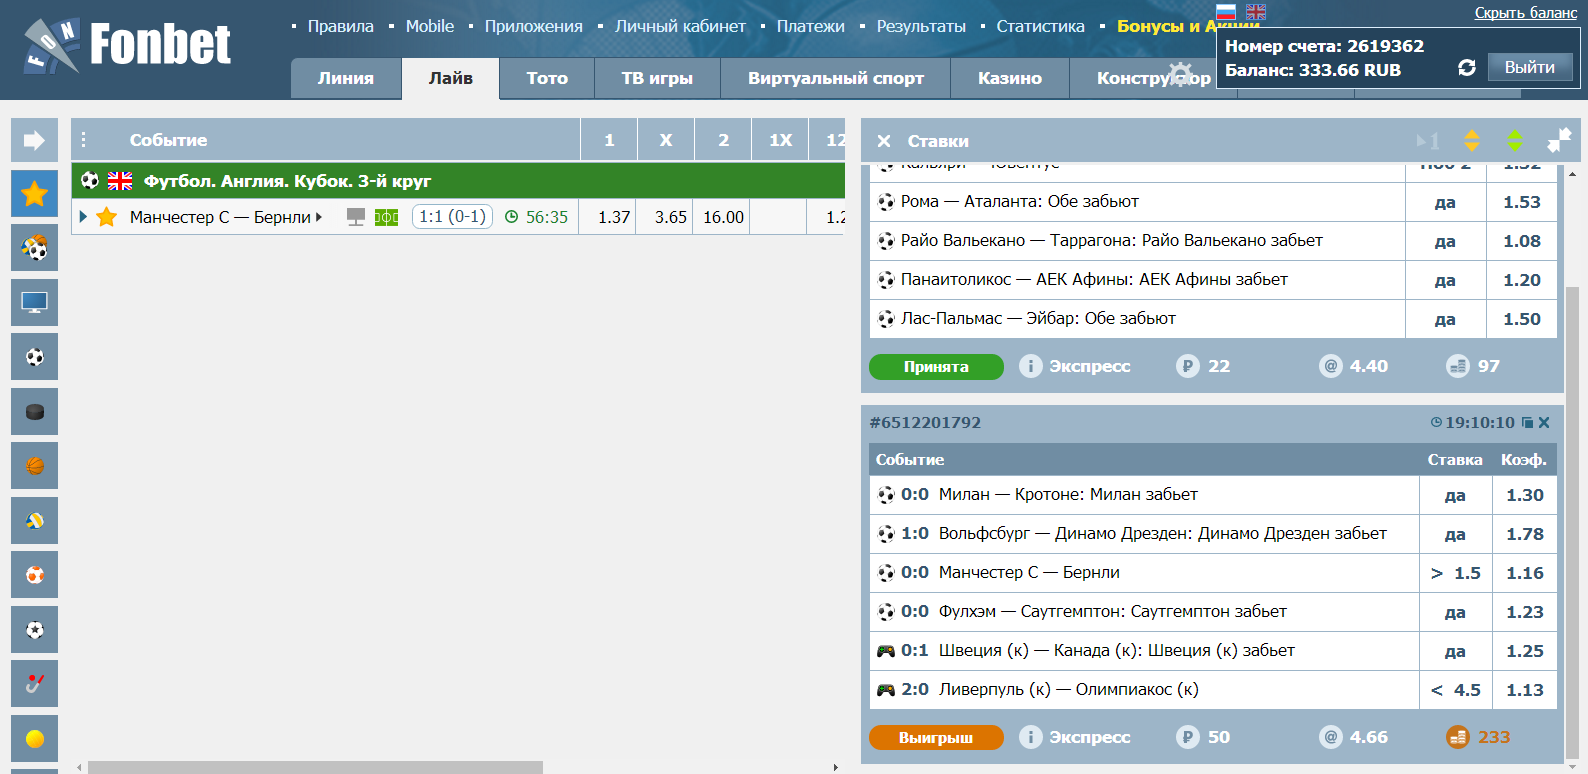The width and height of the screenshot is (1588, 774).
Task: Open the Результаты page
Action: 921,26
